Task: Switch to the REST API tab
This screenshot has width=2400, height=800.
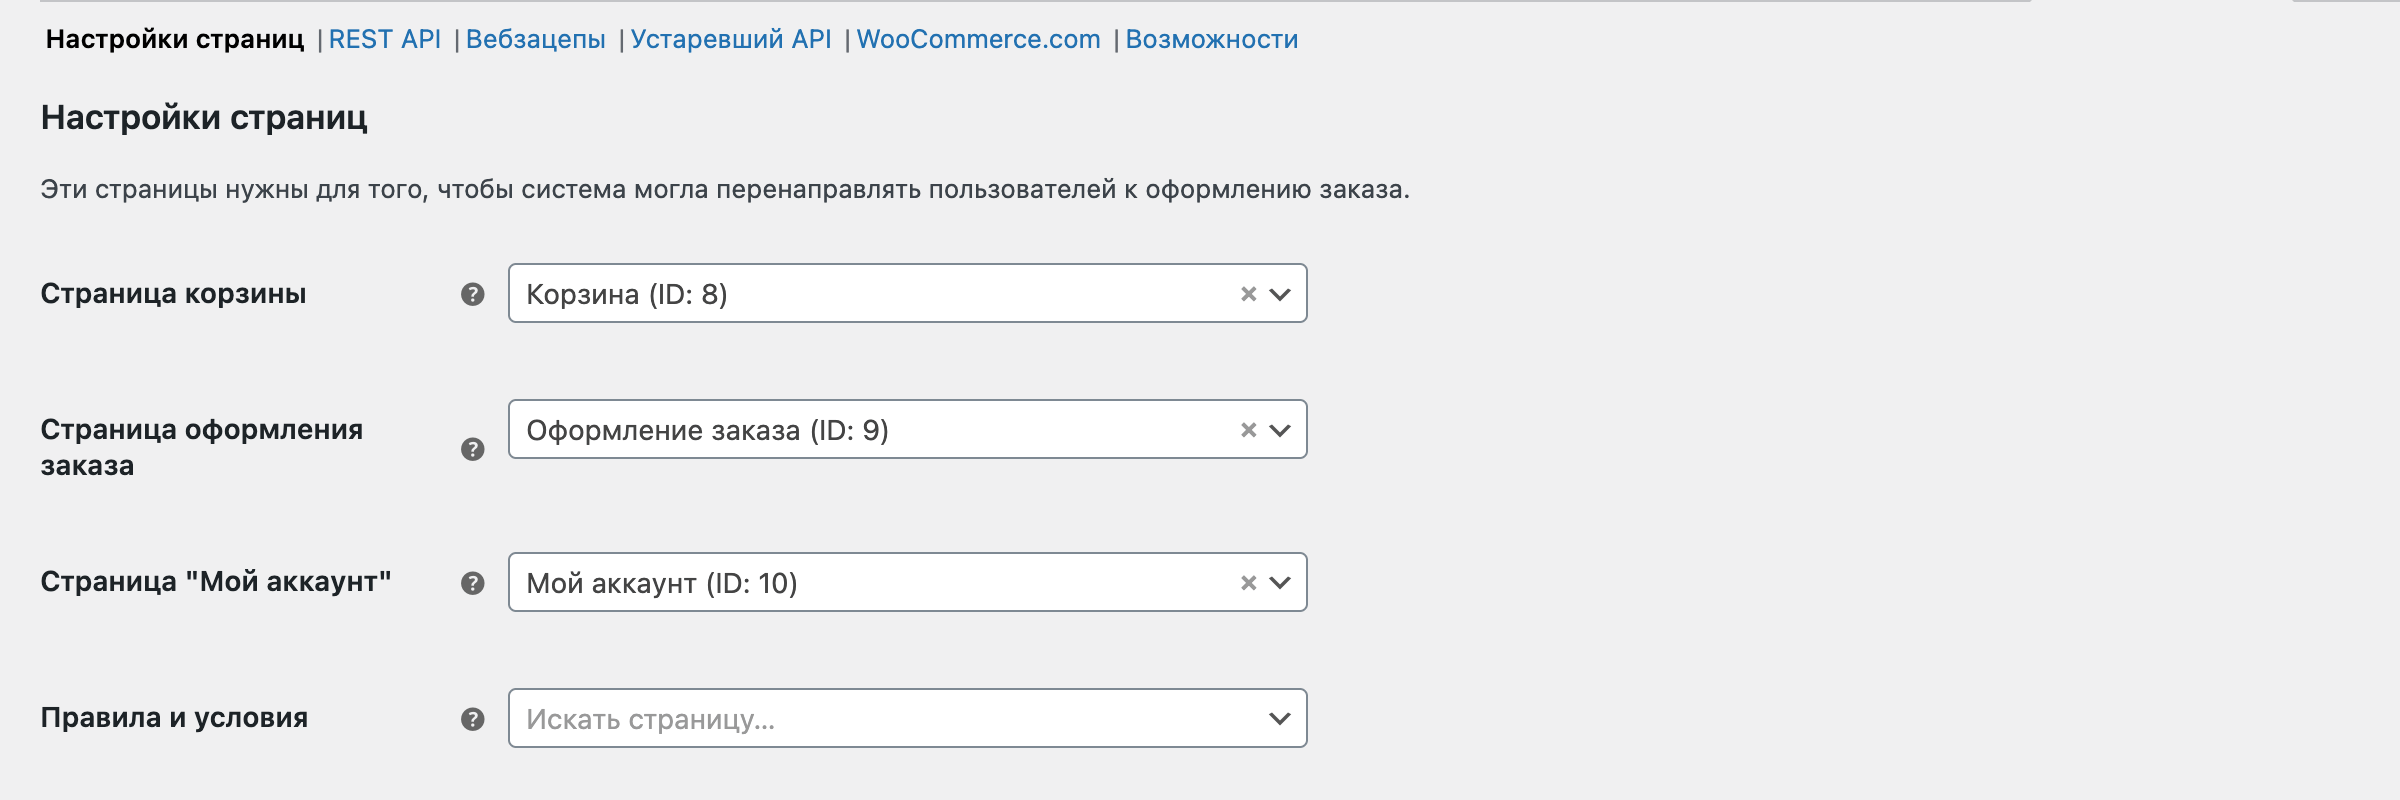Action: click(x=384, y=39)
